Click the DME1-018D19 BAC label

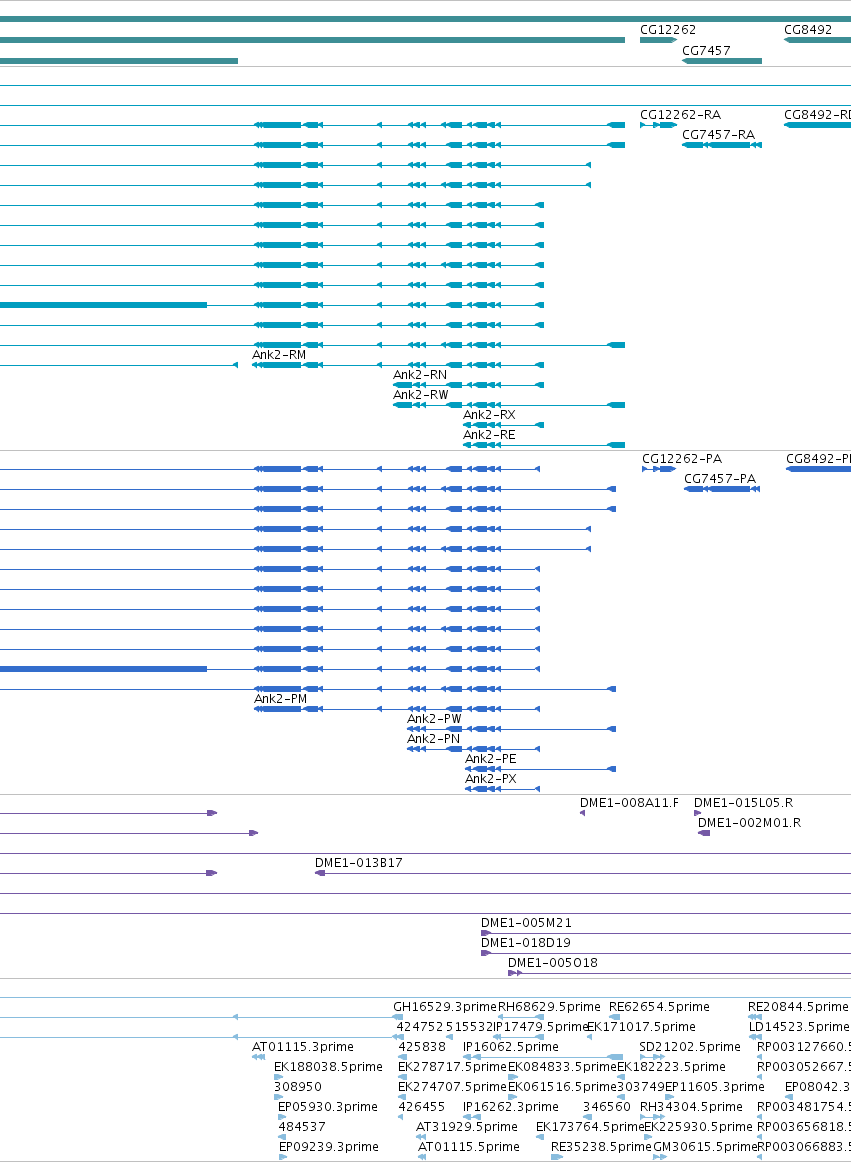[526, 943]
